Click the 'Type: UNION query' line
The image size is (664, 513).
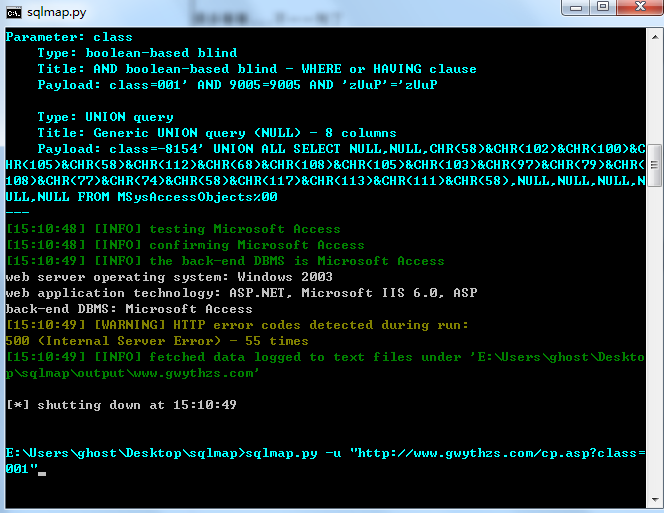(x=105, y=117)
